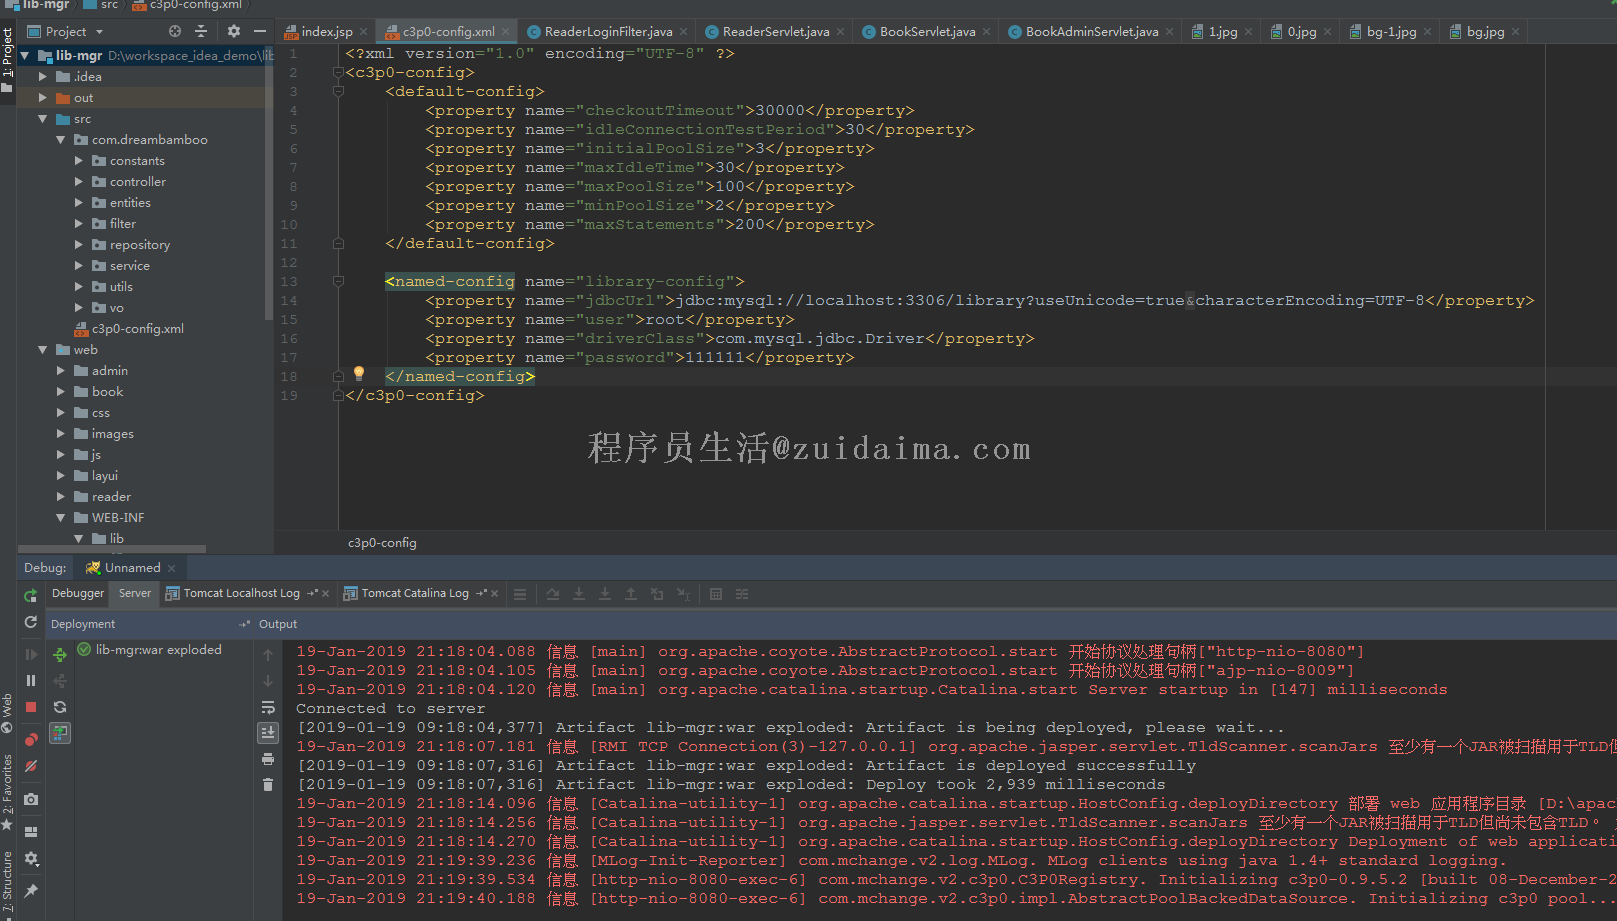Expand the repository package
1617x921 pixels.
(x=79, y=244)
